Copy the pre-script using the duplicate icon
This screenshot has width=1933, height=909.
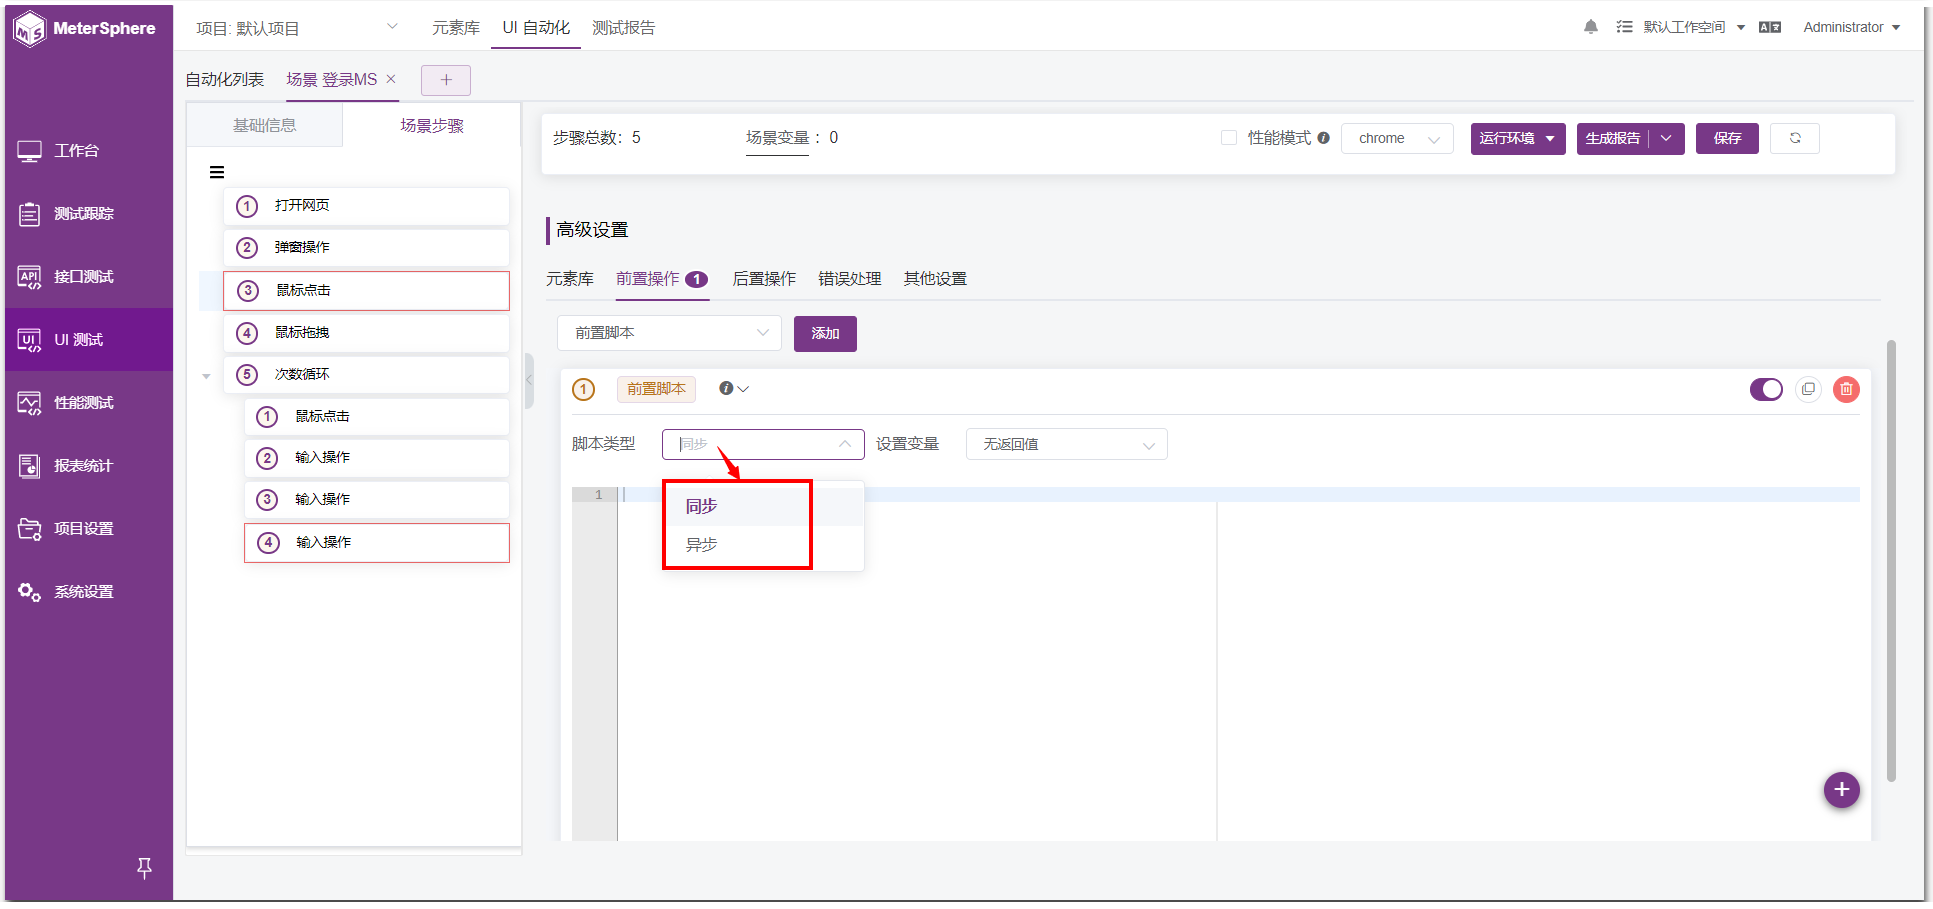pos(1808,389)
